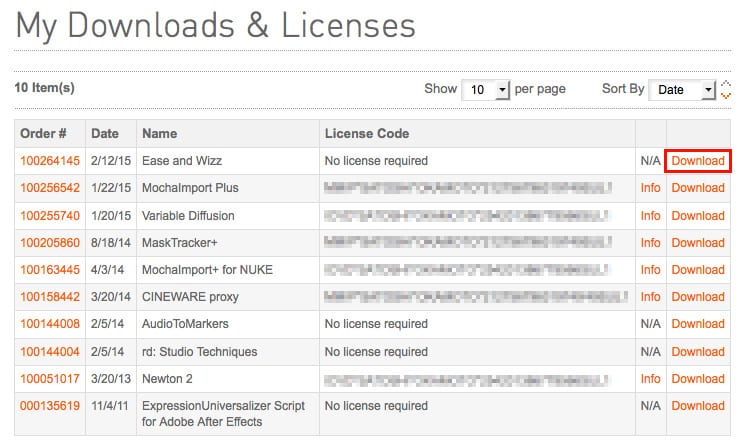
Task: Download MochaImport+ for NUKE
Action: [698, 269]
